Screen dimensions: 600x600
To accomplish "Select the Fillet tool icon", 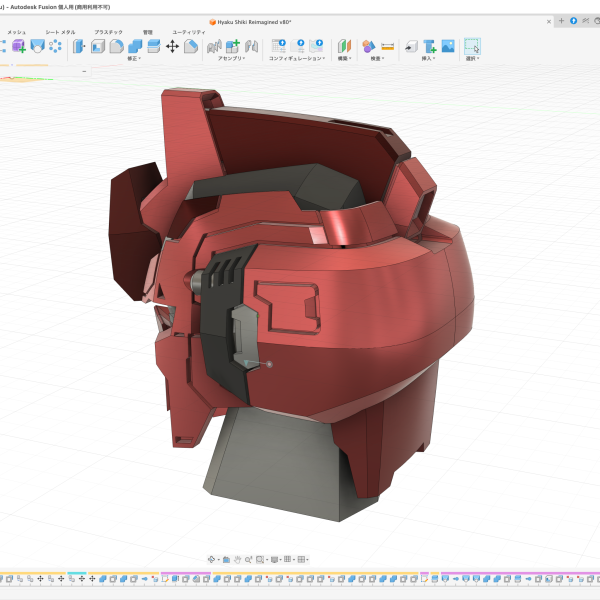I will [x=116, y=47].
